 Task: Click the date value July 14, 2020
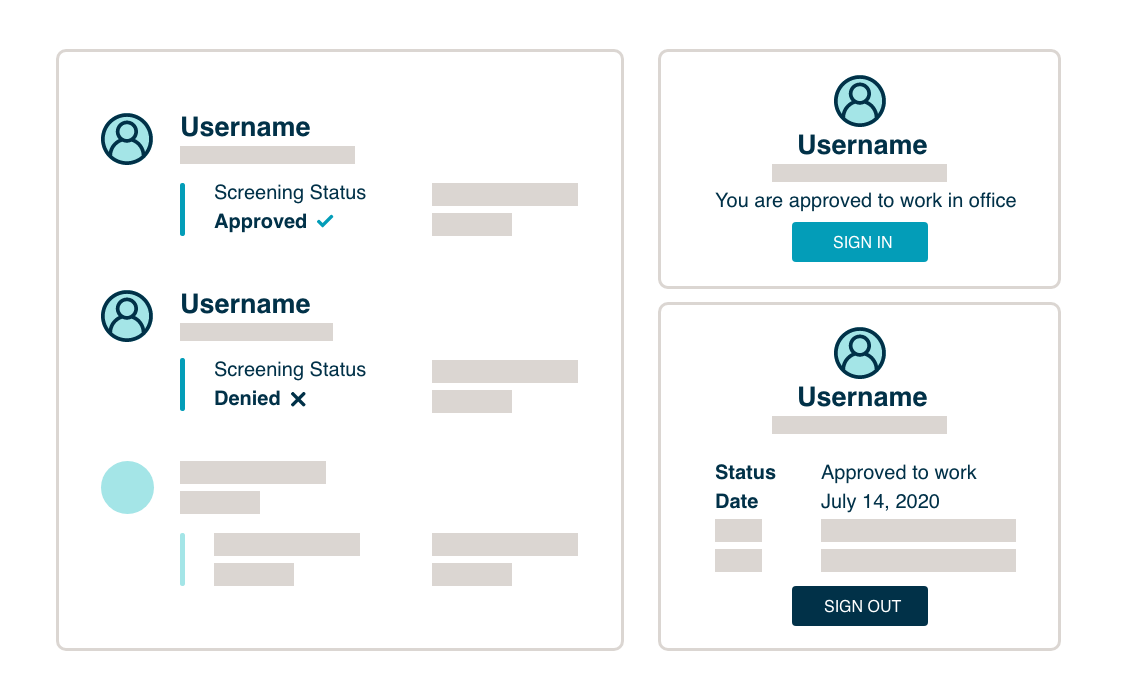point(880,502)
